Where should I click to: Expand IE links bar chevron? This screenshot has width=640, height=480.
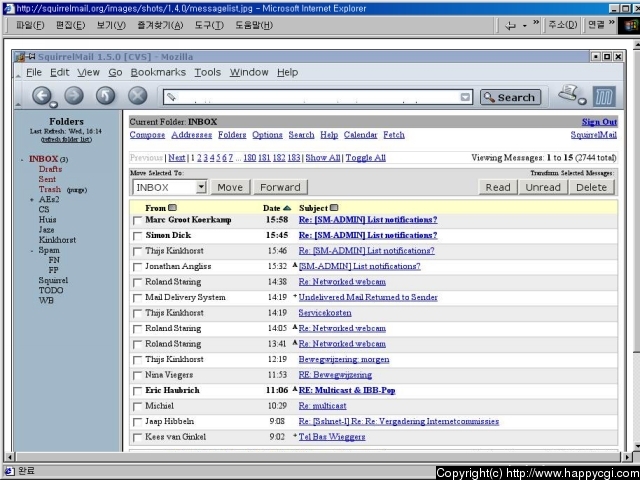pyautogui.click(x=611, y=22)
